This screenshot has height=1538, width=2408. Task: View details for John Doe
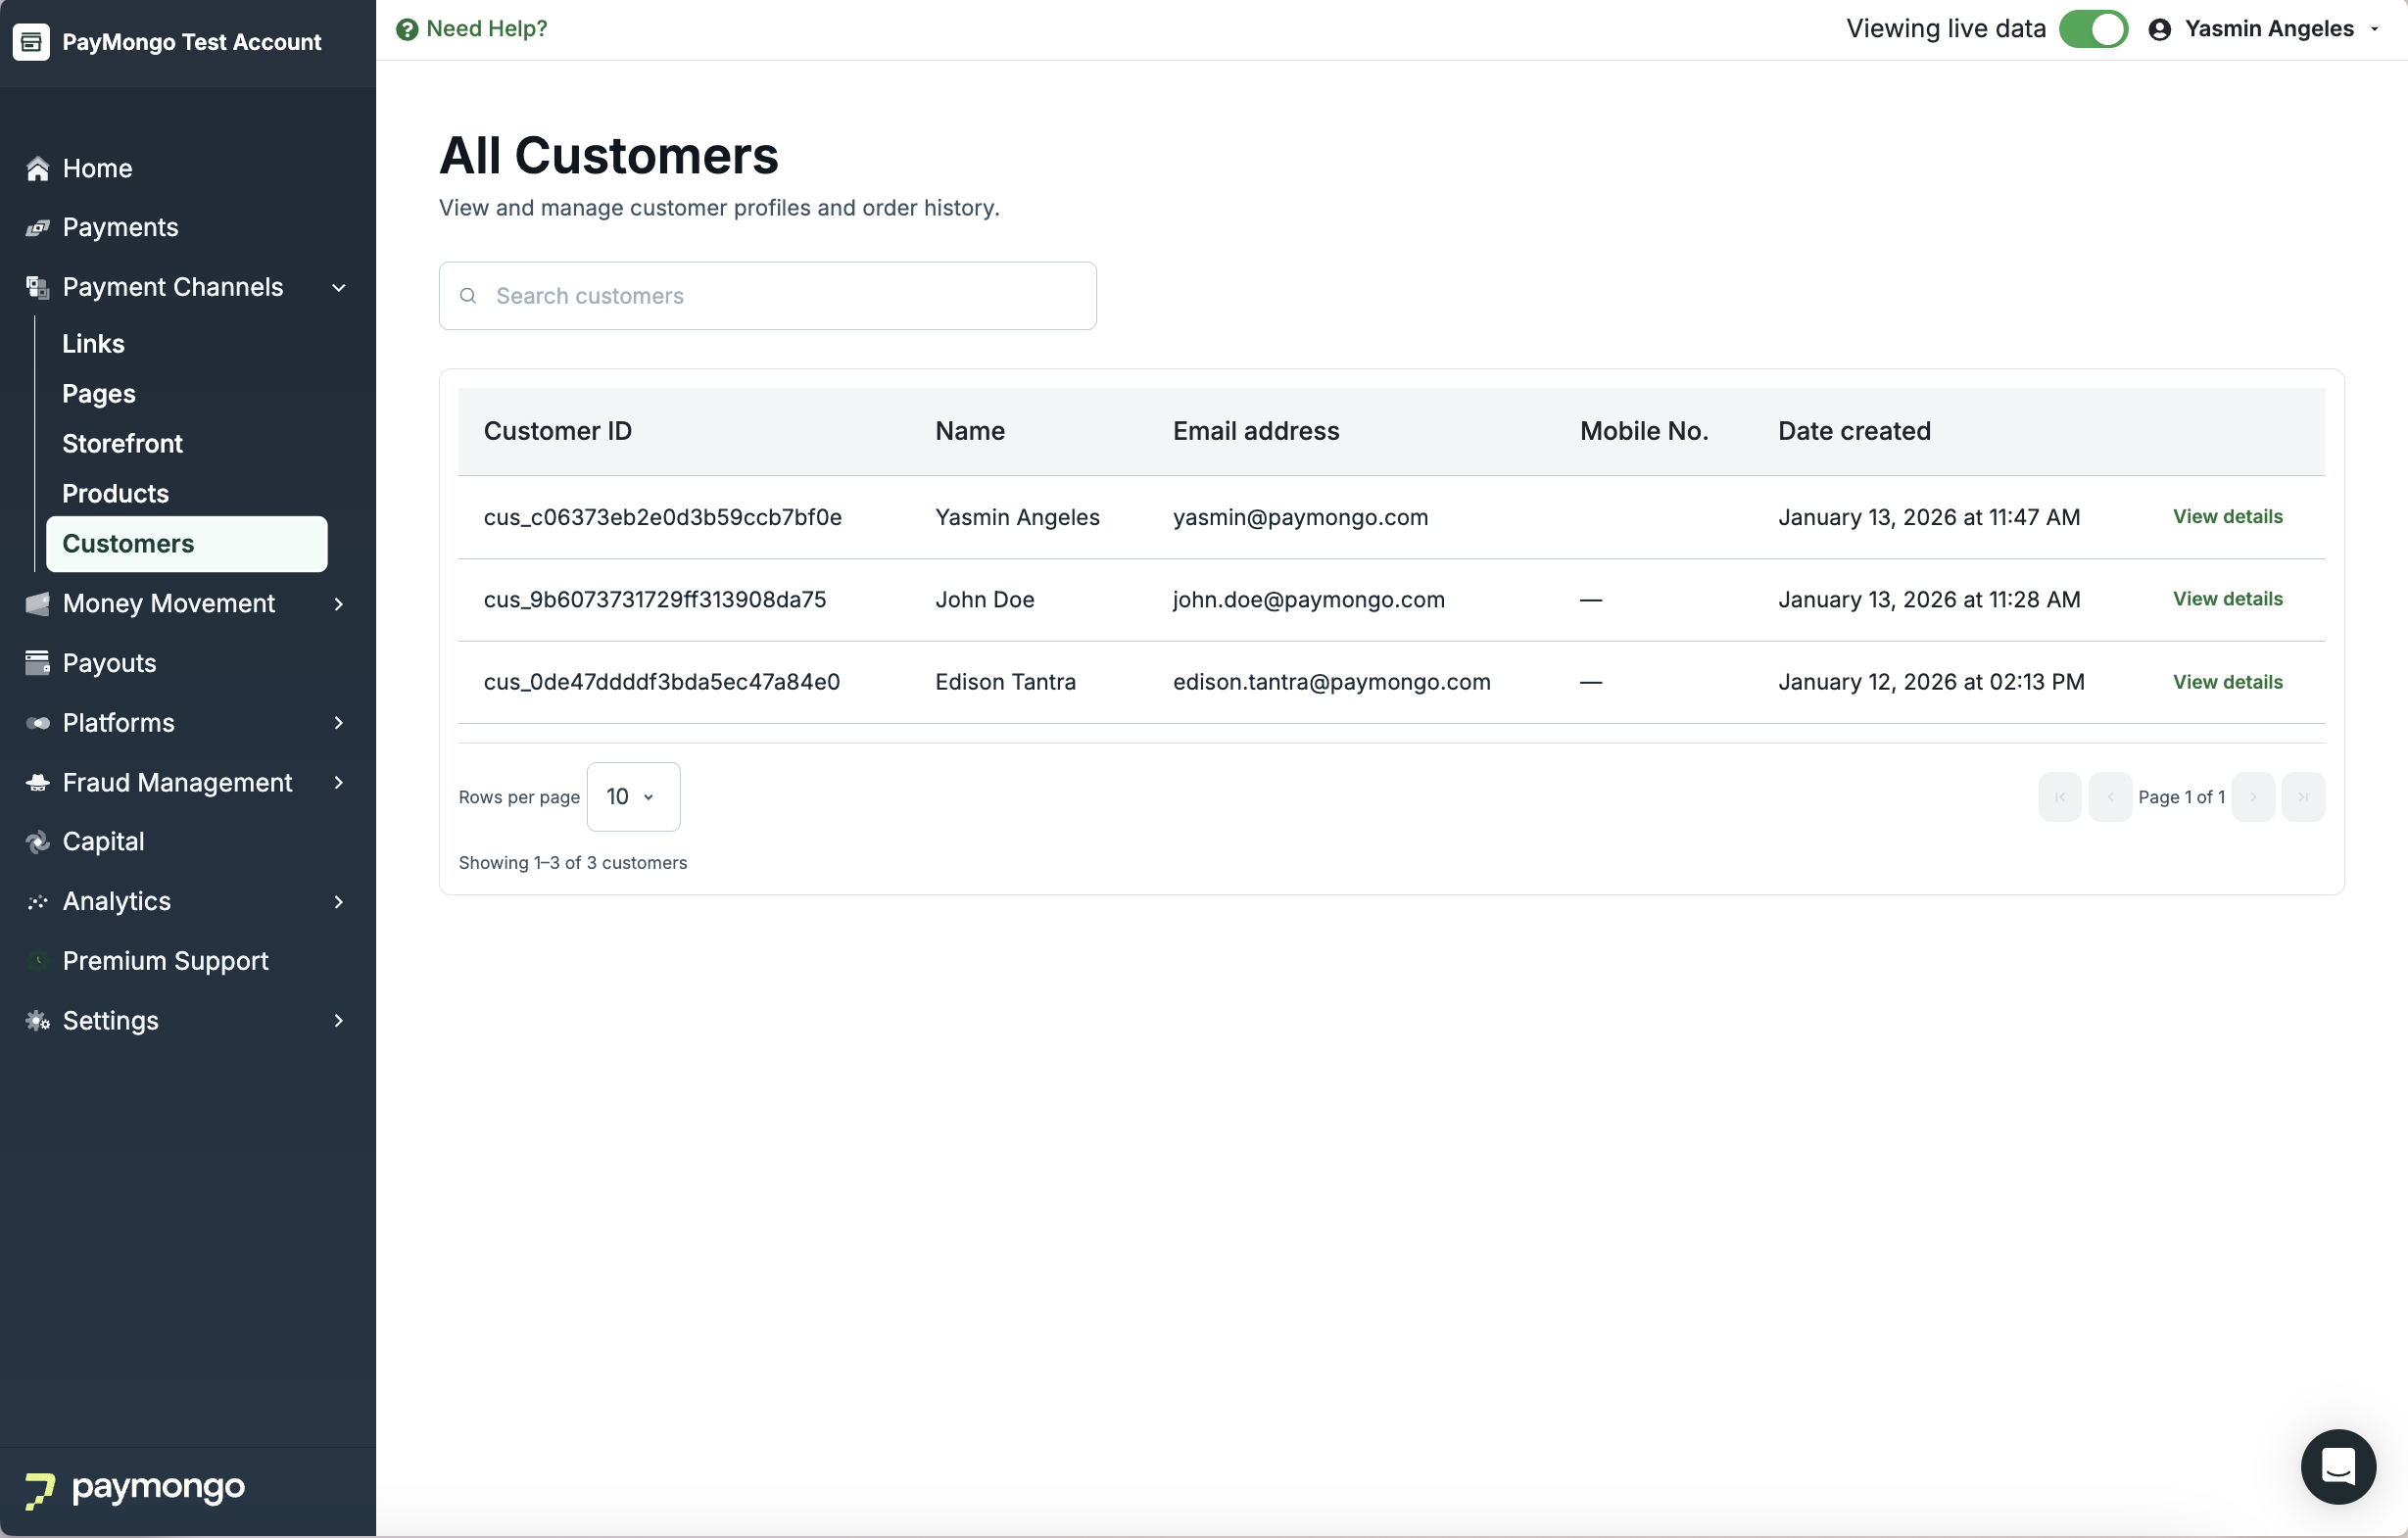[x=2227, y=599]
